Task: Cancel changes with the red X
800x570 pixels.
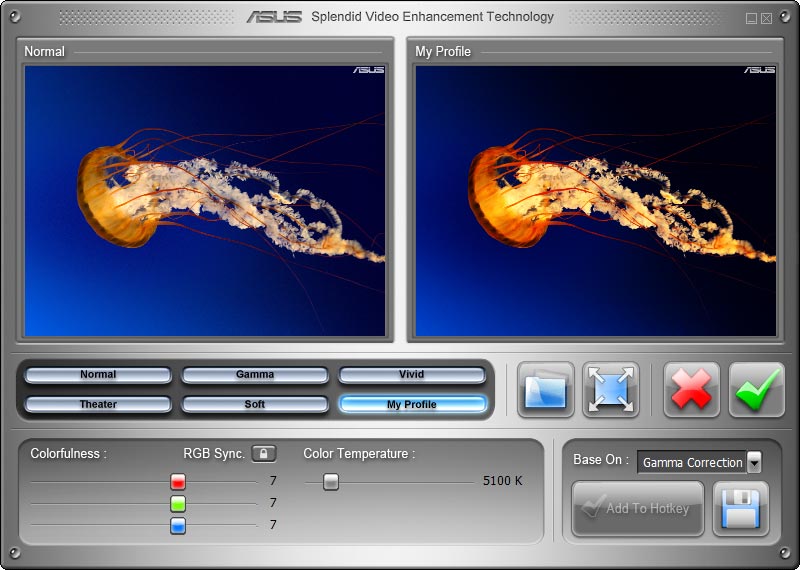Action: pos(691,390)
